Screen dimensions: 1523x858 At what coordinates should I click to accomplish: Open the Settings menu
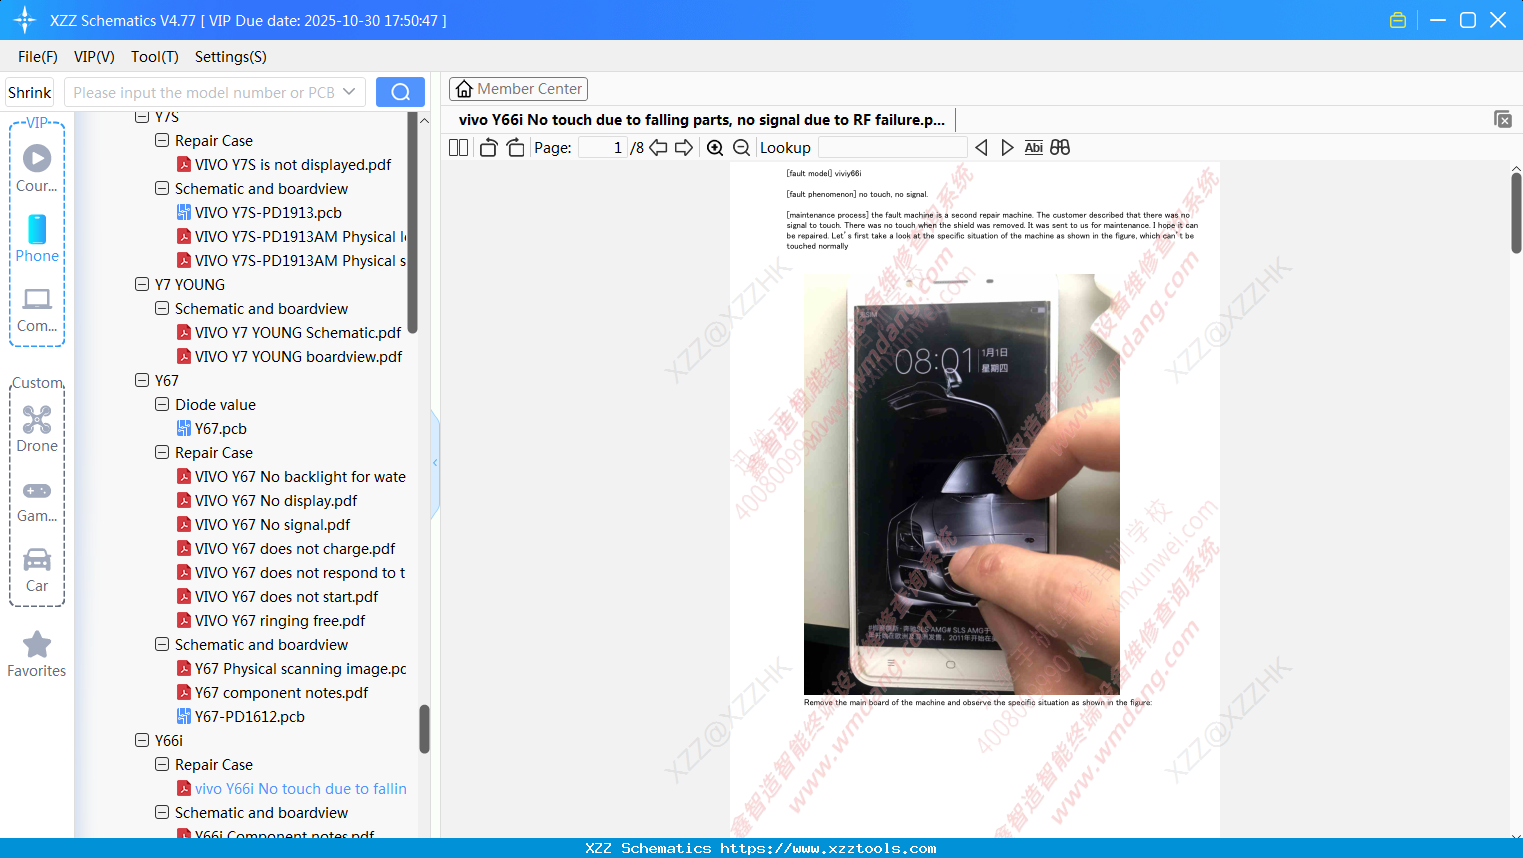(x=230, y=57)
